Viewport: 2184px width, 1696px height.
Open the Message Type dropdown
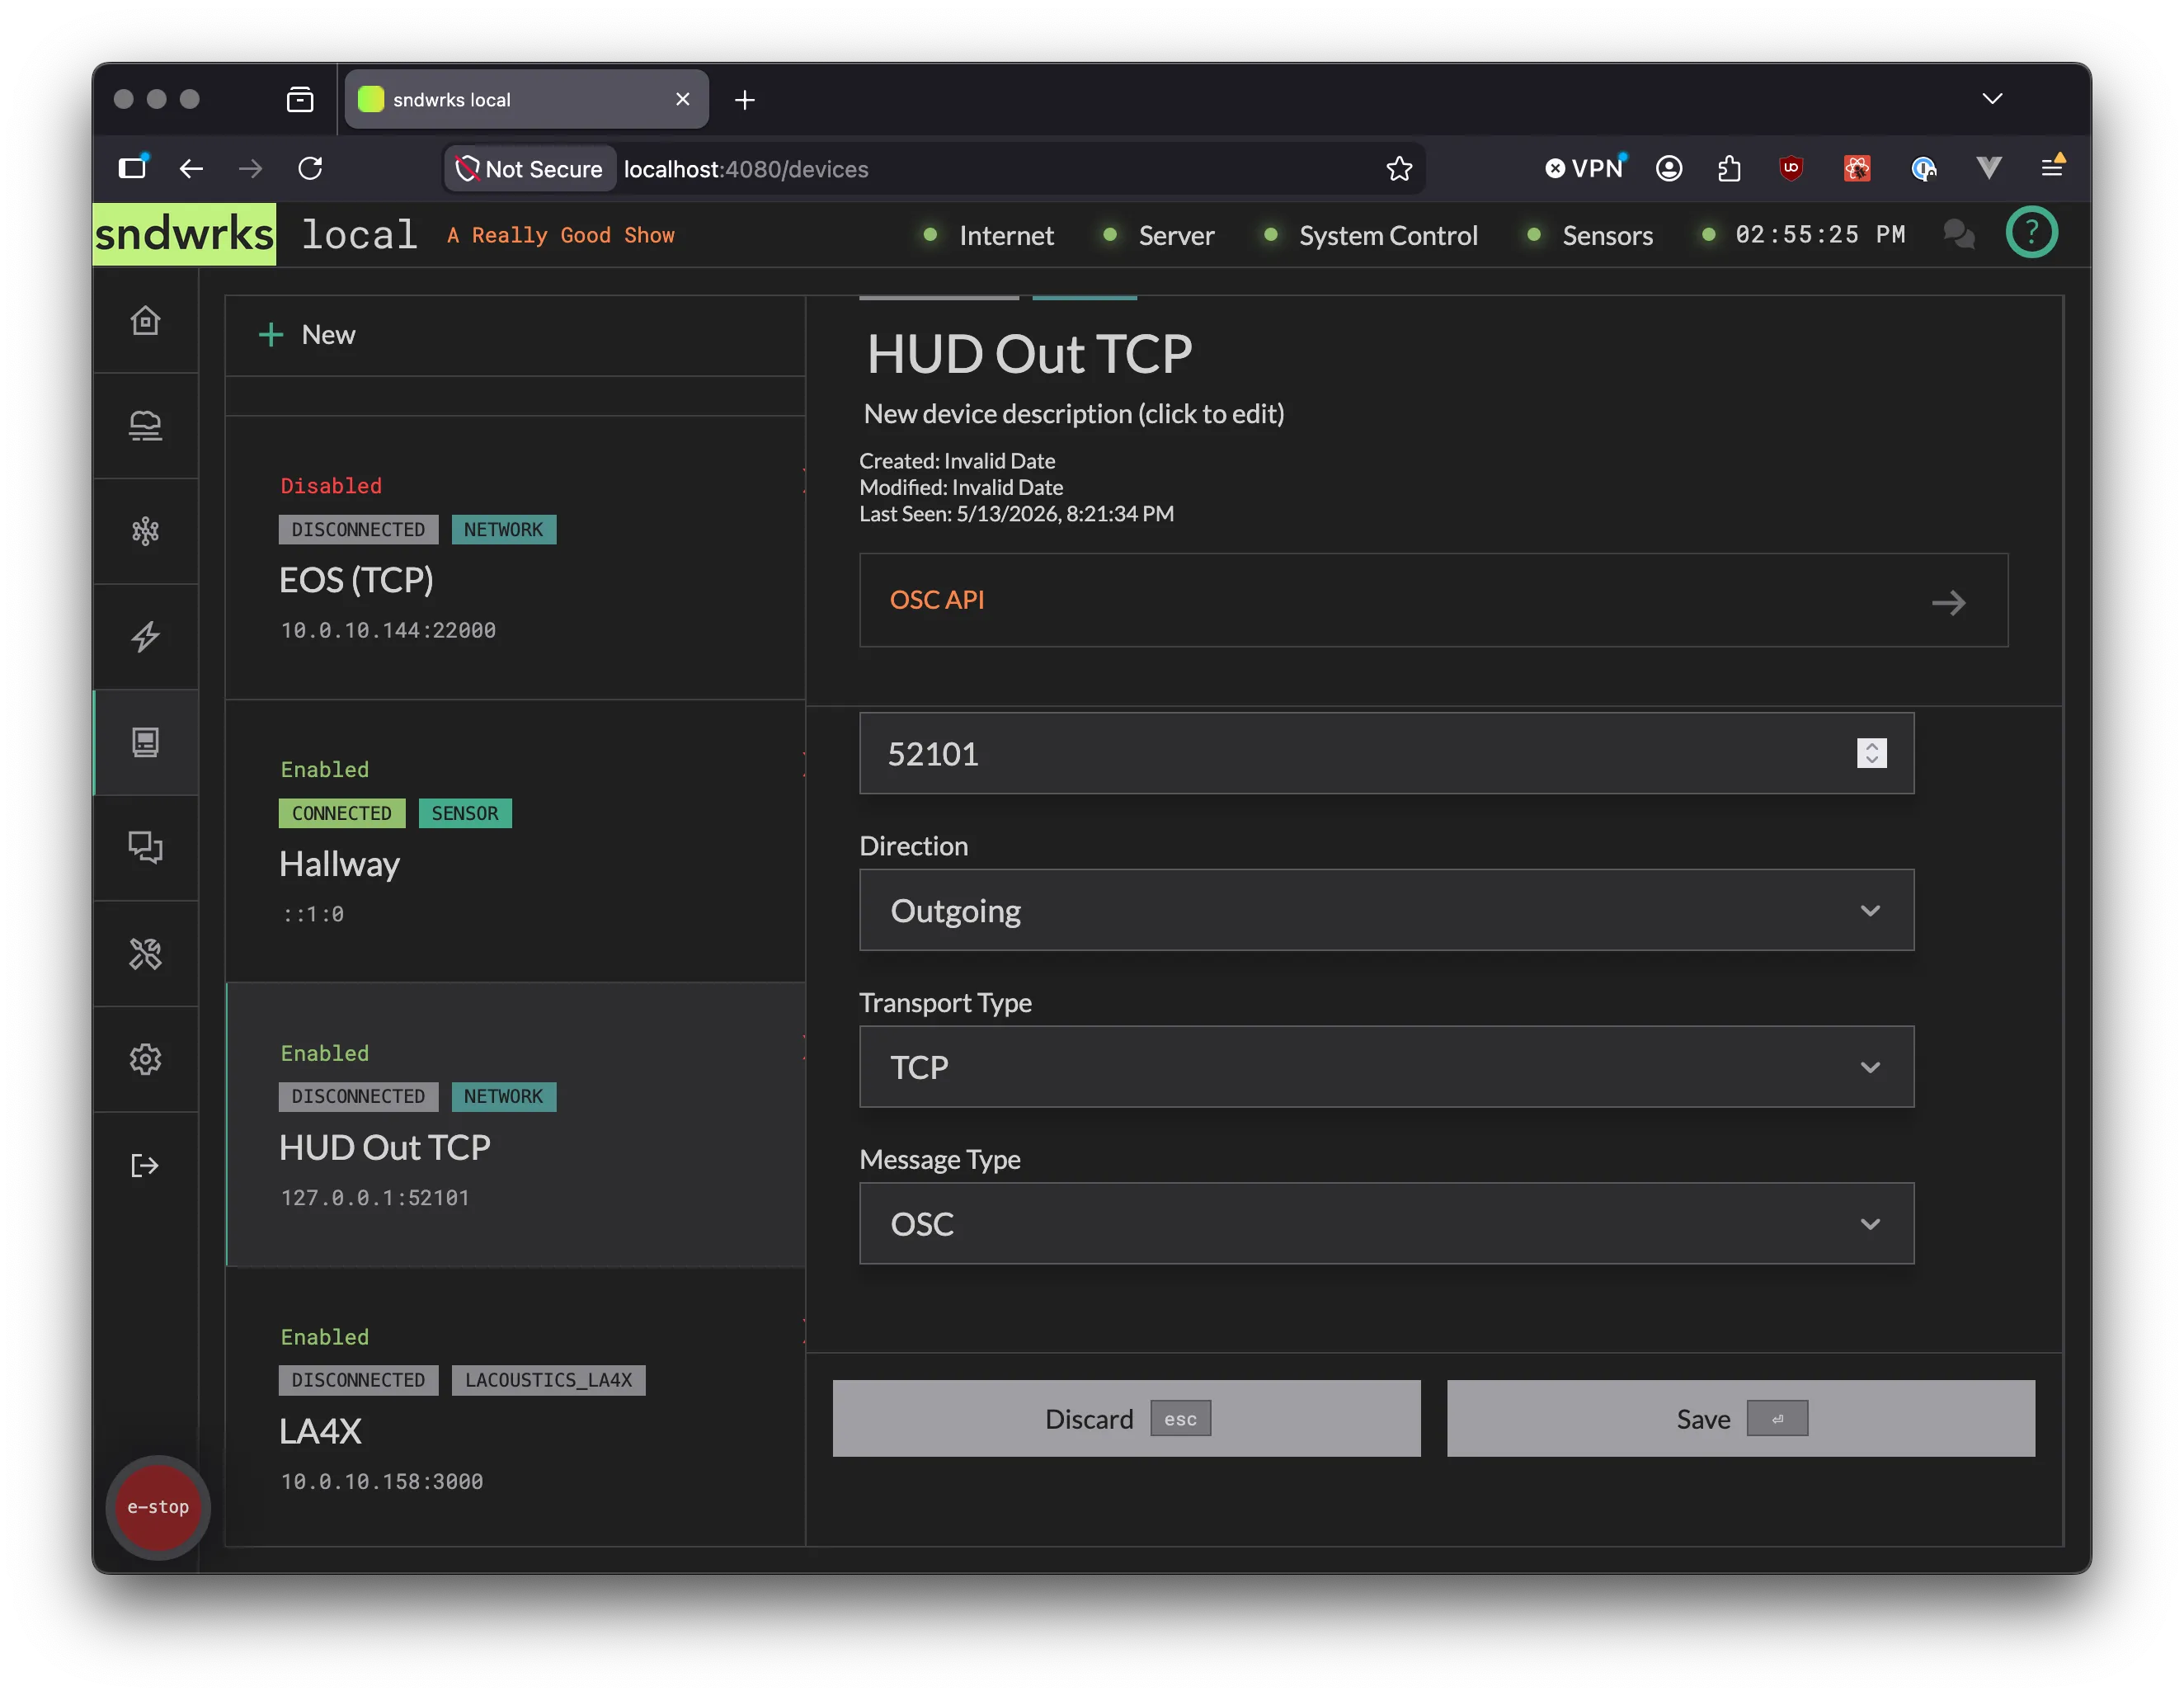click(x=1386, y=1224)
